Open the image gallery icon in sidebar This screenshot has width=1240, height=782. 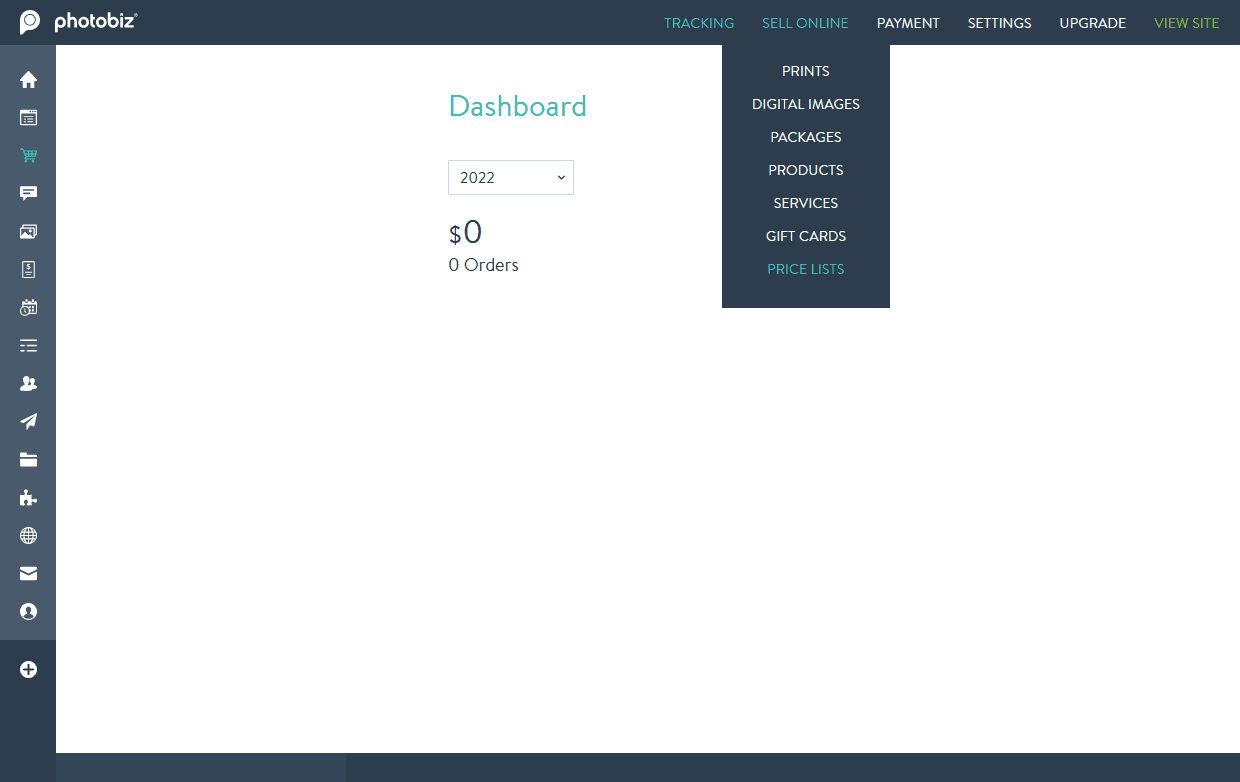28,232
